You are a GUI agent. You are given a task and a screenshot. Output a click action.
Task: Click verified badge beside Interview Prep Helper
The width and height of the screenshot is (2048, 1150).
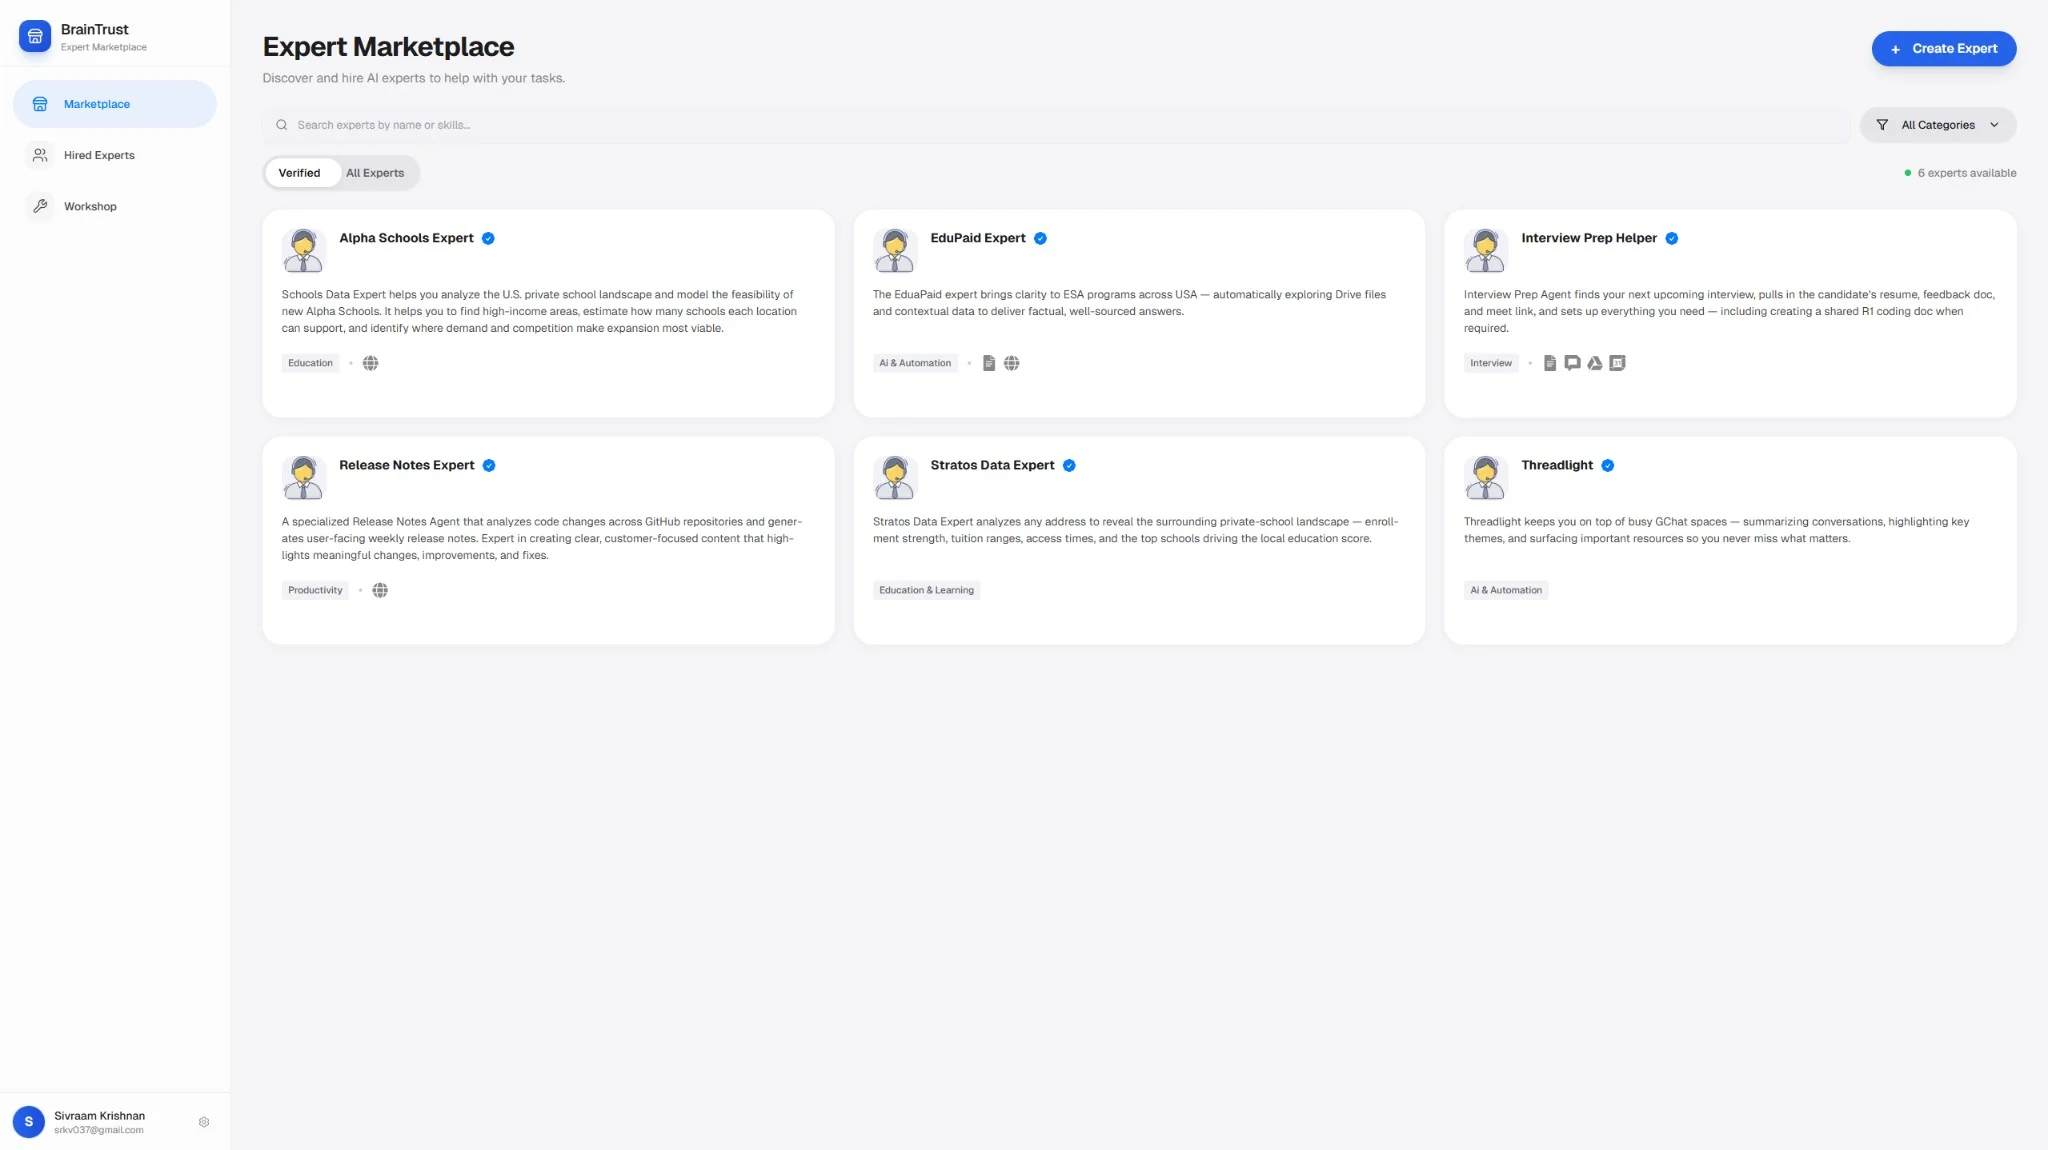coord(1671,238)
